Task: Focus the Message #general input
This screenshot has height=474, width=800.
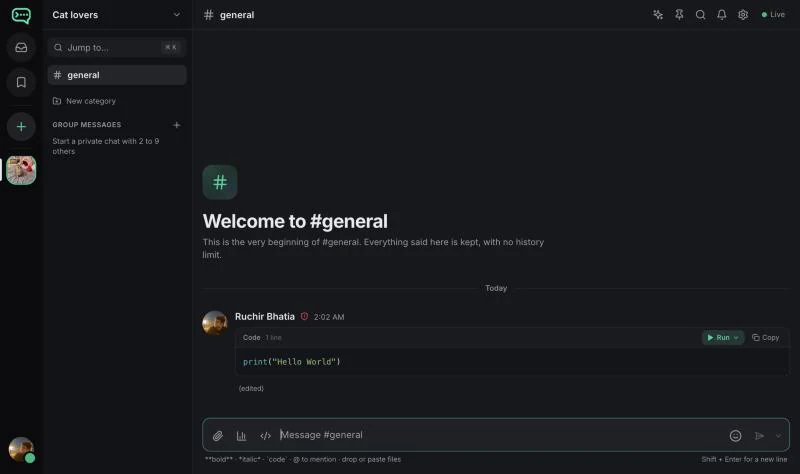Action: (500, 435)
